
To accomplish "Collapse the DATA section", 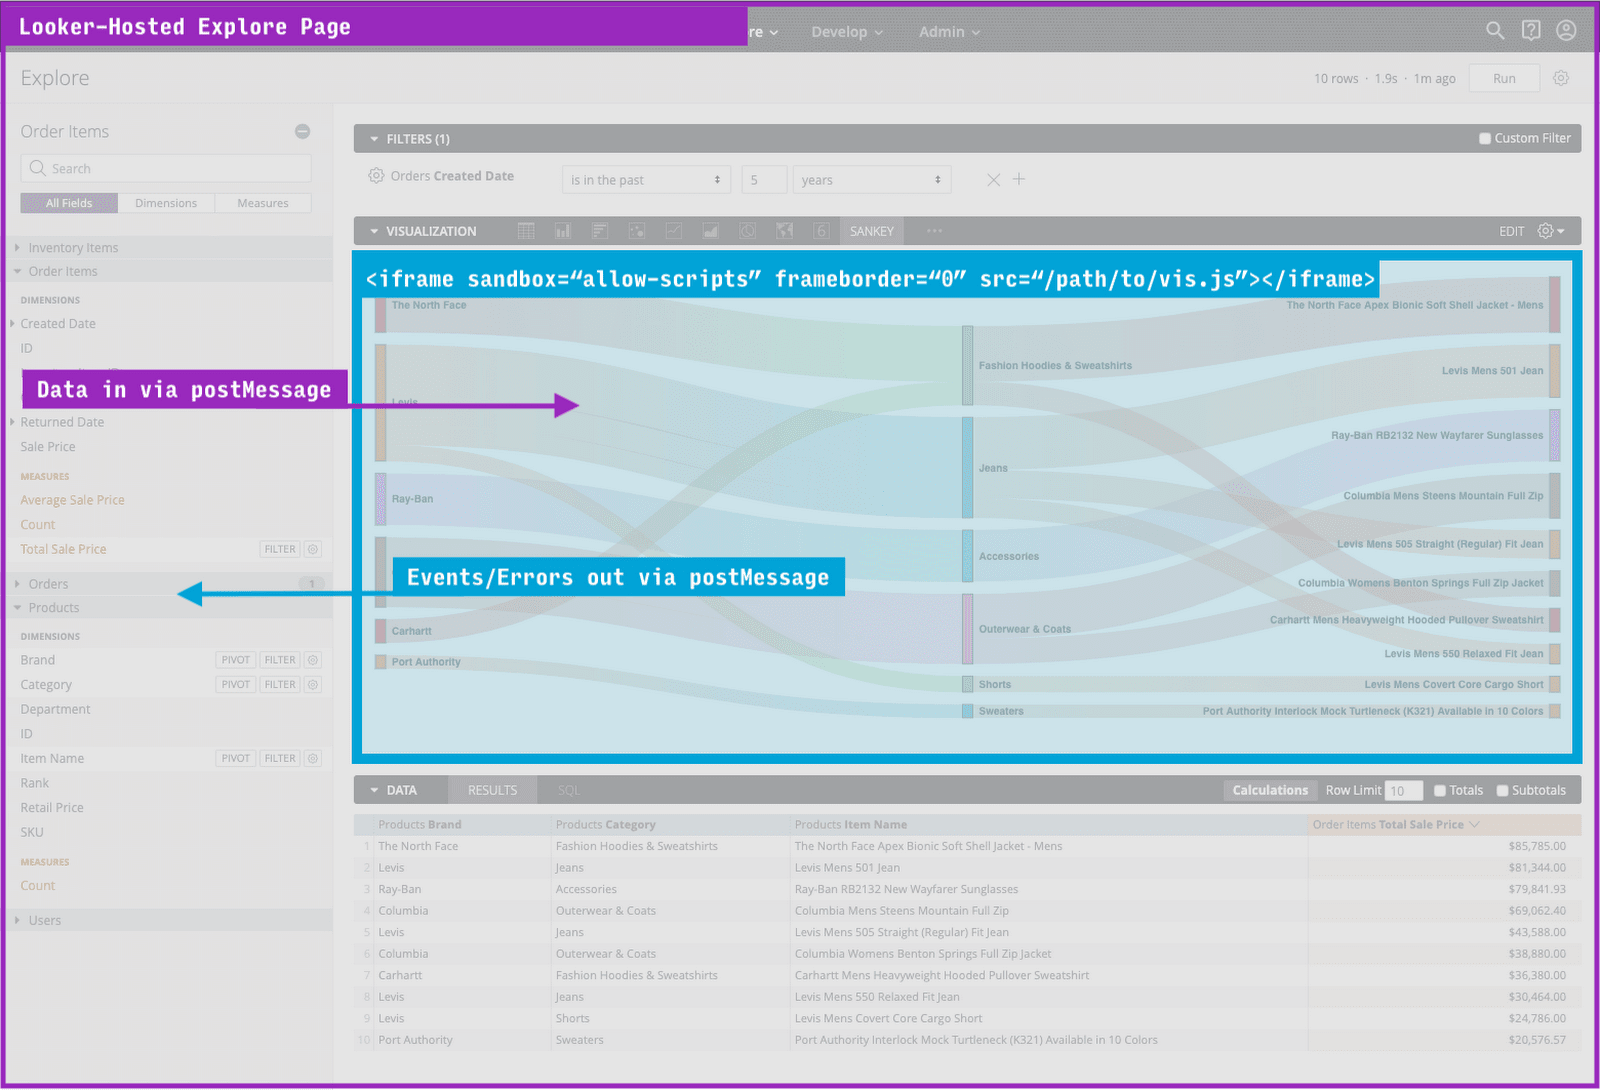I will pyautogui.click(x=375, y=790).
